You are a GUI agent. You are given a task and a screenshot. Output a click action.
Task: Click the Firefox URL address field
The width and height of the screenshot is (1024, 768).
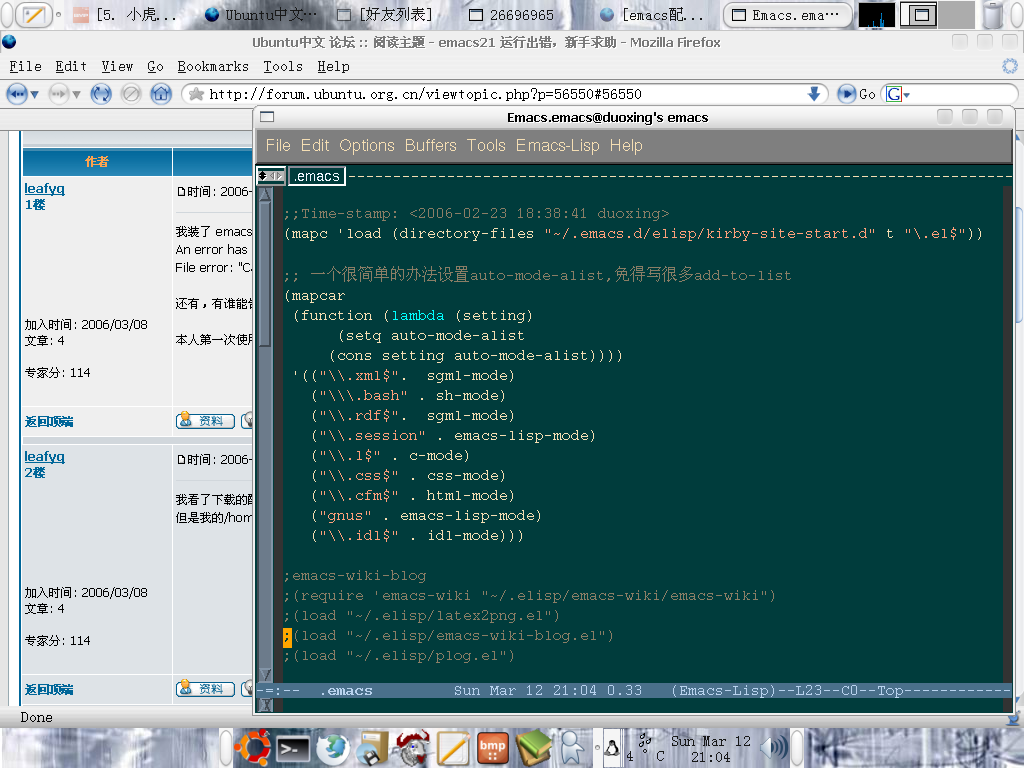(x=504, y=94)
